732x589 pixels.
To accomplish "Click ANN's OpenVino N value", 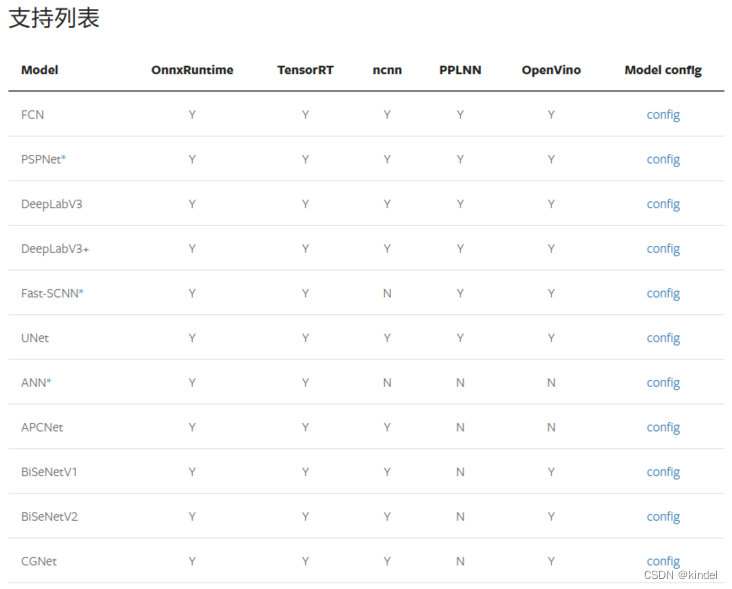I will pyautogui.click(x=551, y=383).
